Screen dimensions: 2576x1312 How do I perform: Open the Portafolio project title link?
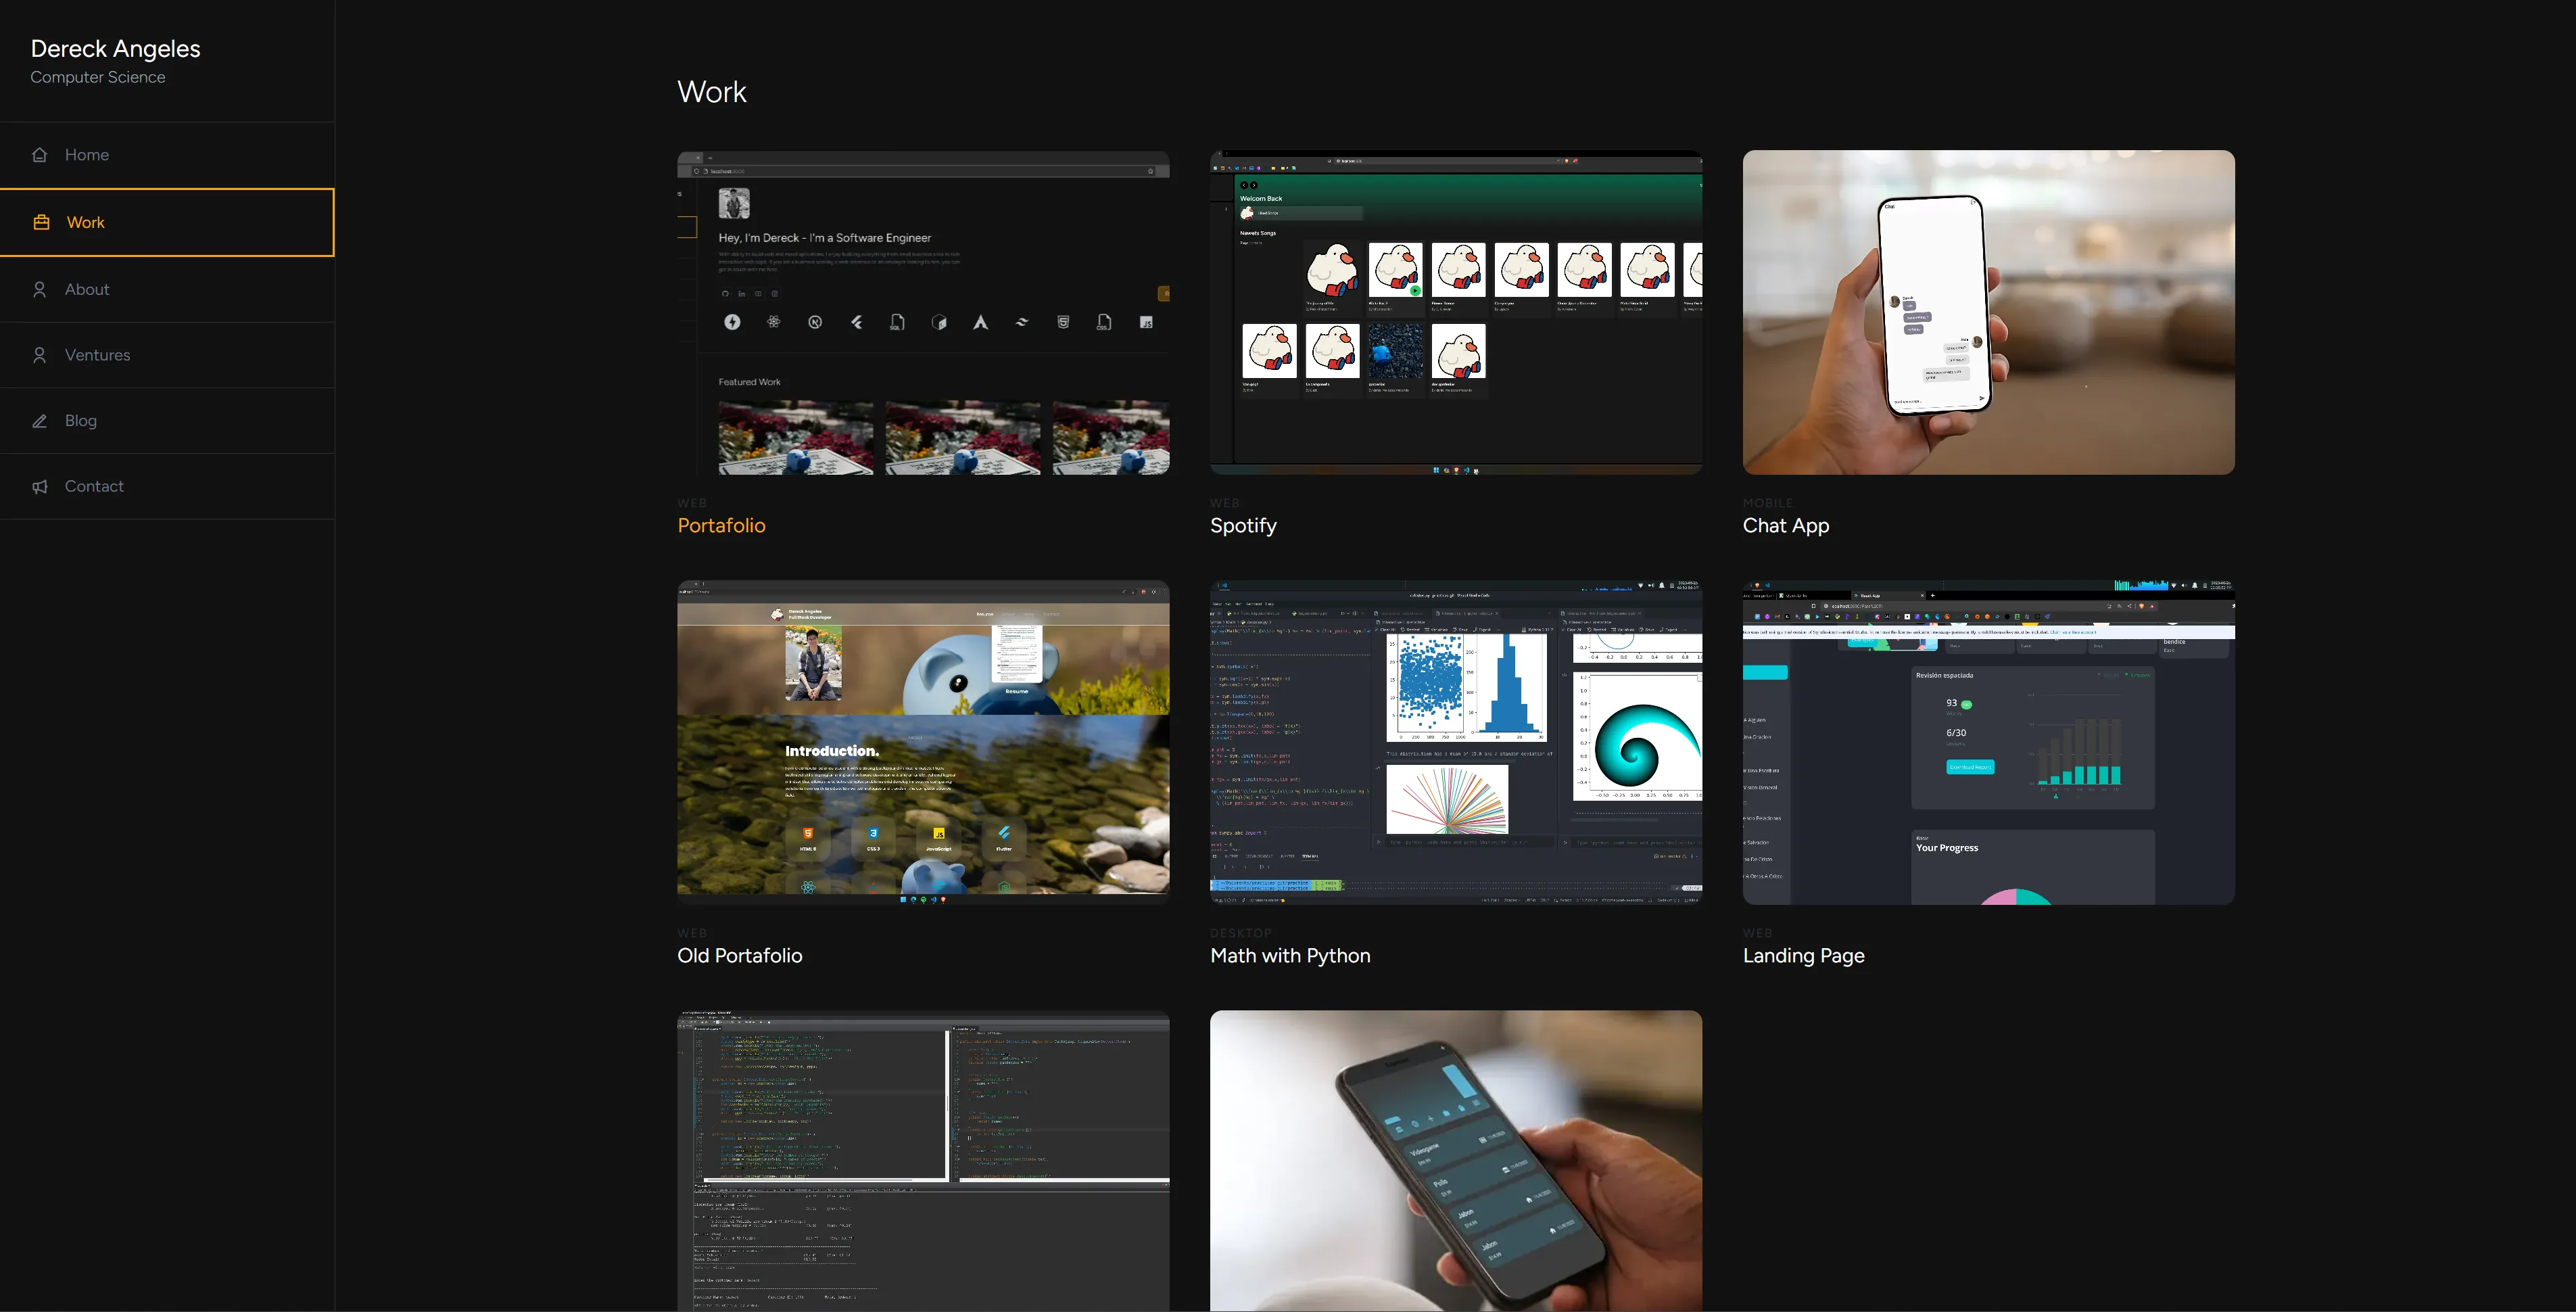[x=721, y=525]
